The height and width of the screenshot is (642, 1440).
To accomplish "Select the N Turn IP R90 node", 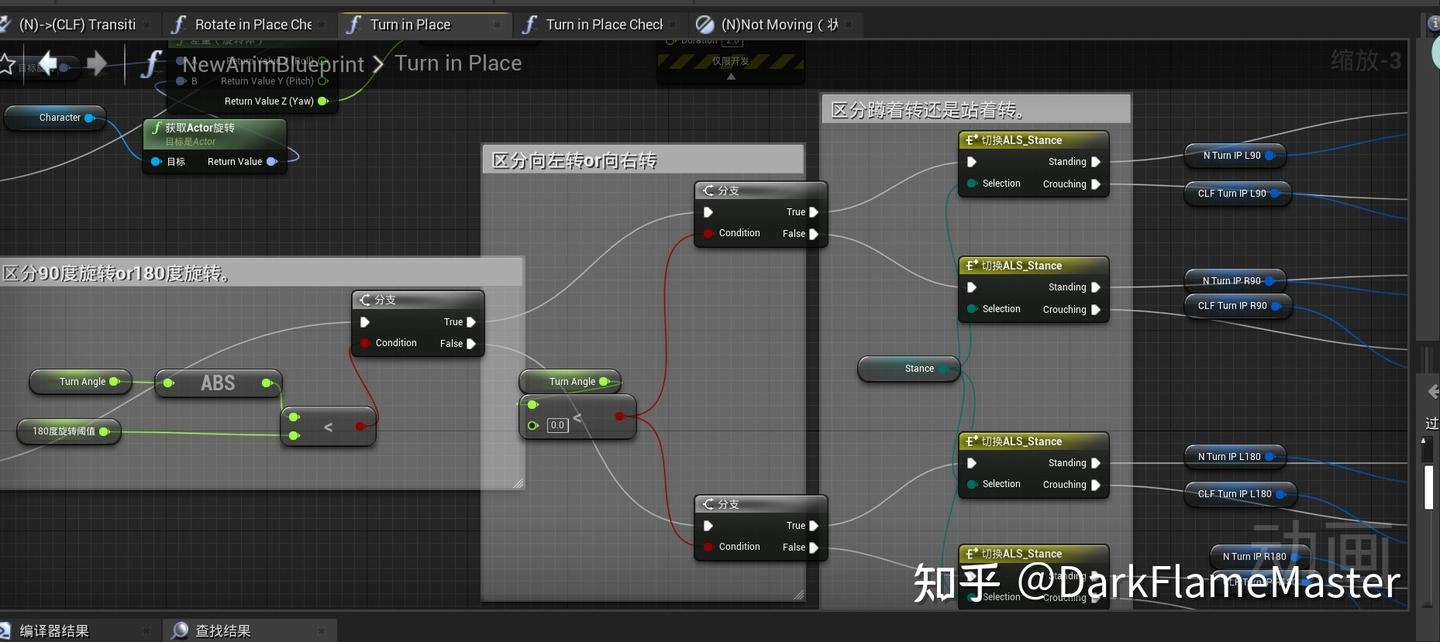I will (x=1236, y=280).
